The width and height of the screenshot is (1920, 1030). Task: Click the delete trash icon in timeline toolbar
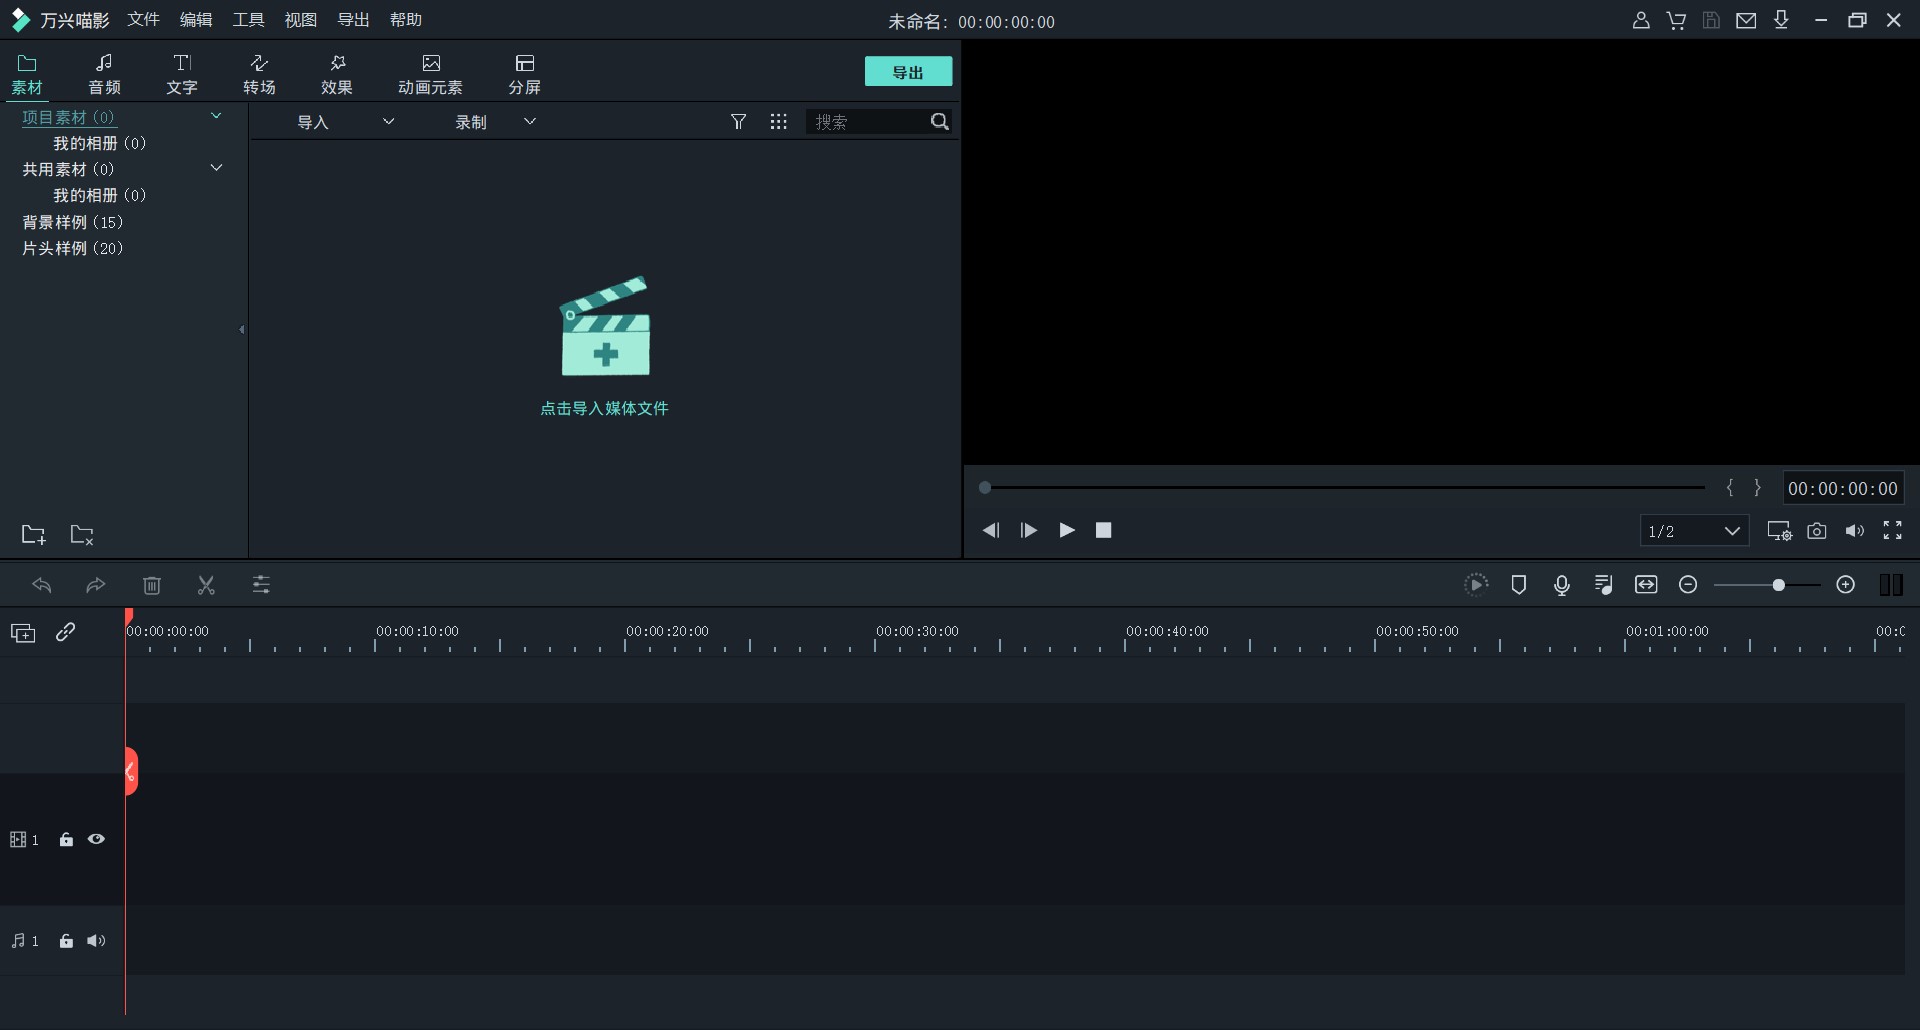(152, 586)
